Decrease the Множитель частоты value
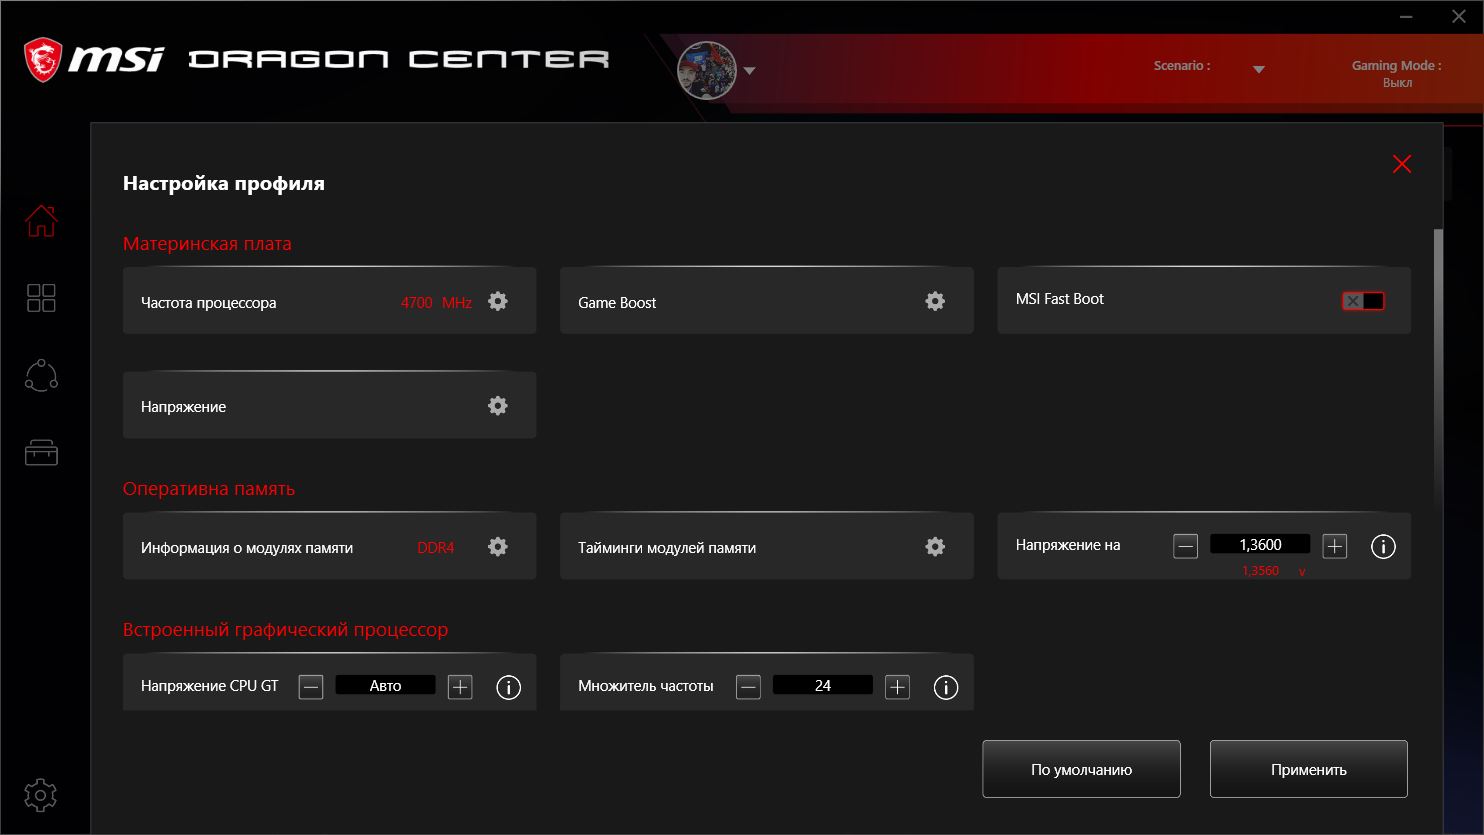Screen dimensions: 1484x835 coord(748,687)
